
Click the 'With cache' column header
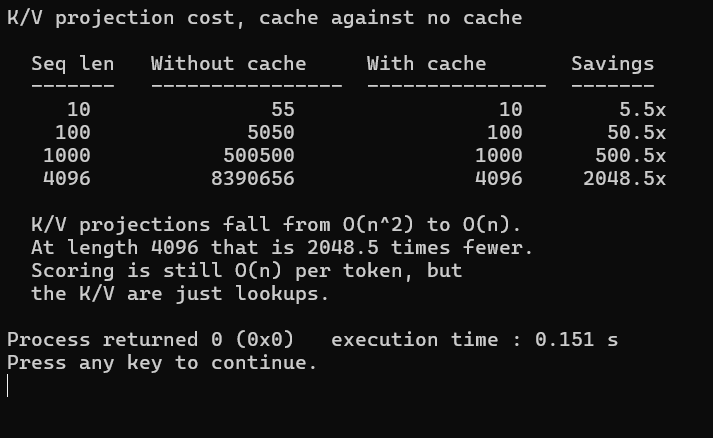click(427, 64)
